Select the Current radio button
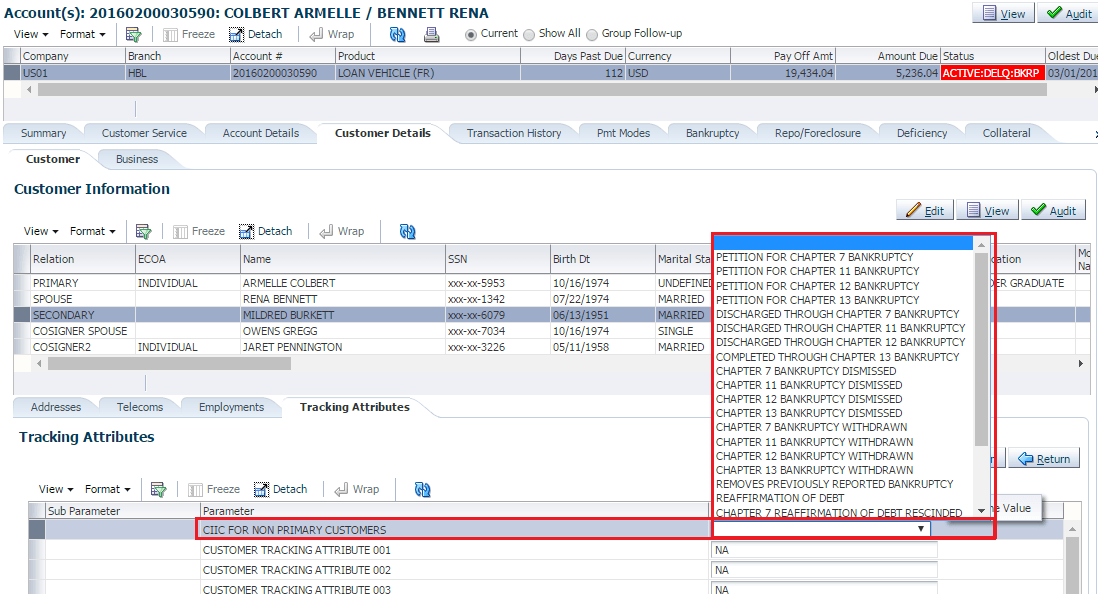 [x=471, y=34]
